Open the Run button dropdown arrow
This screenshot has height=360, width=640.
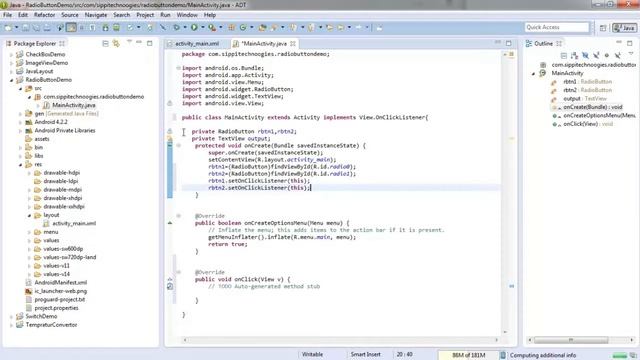[x=202, y=28]
